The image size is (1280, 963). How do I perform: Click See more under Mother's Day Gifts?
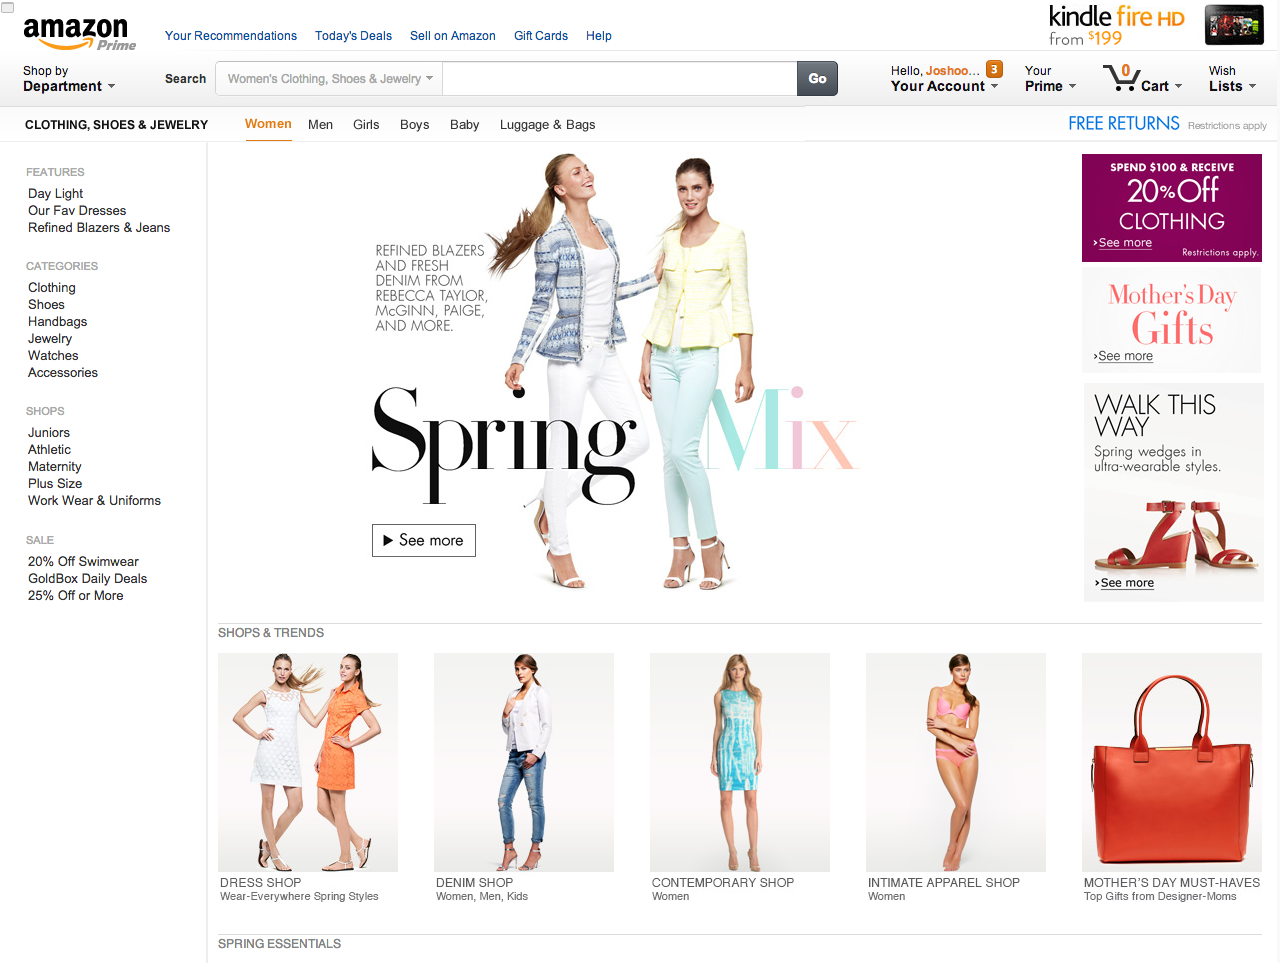1124,356
